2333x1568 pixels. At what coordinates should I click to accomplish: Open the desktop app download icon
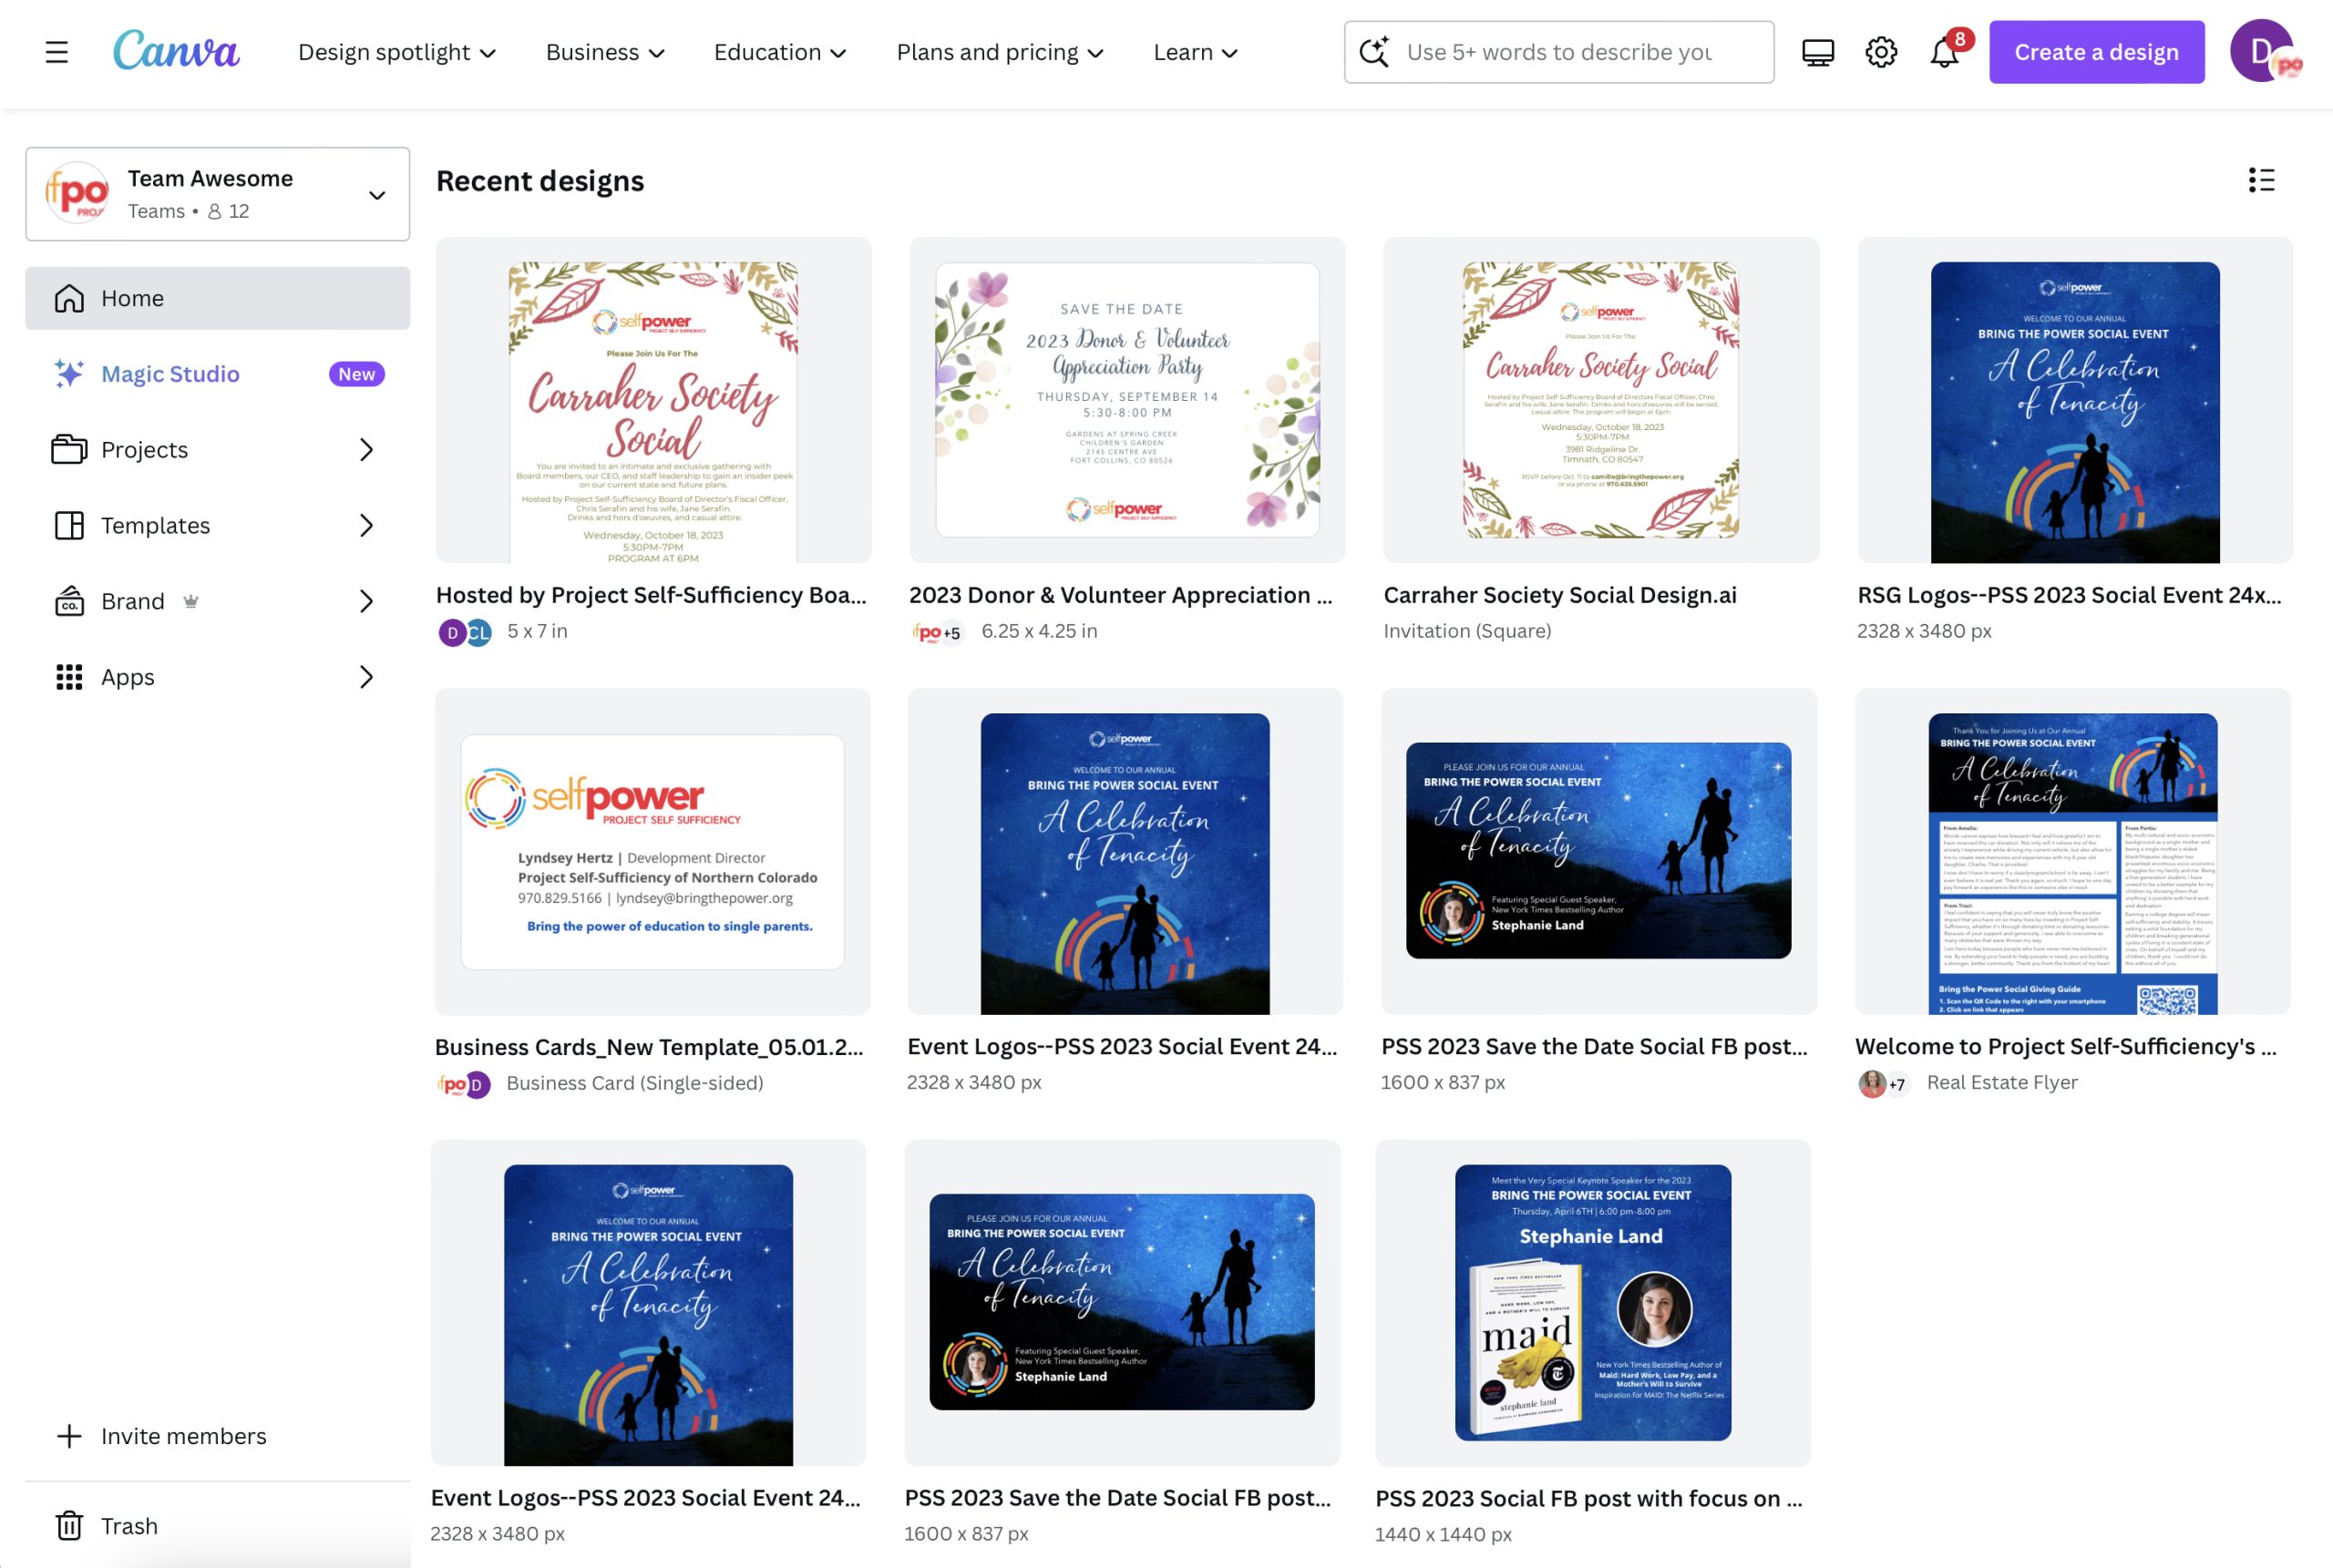point(1818,52)
